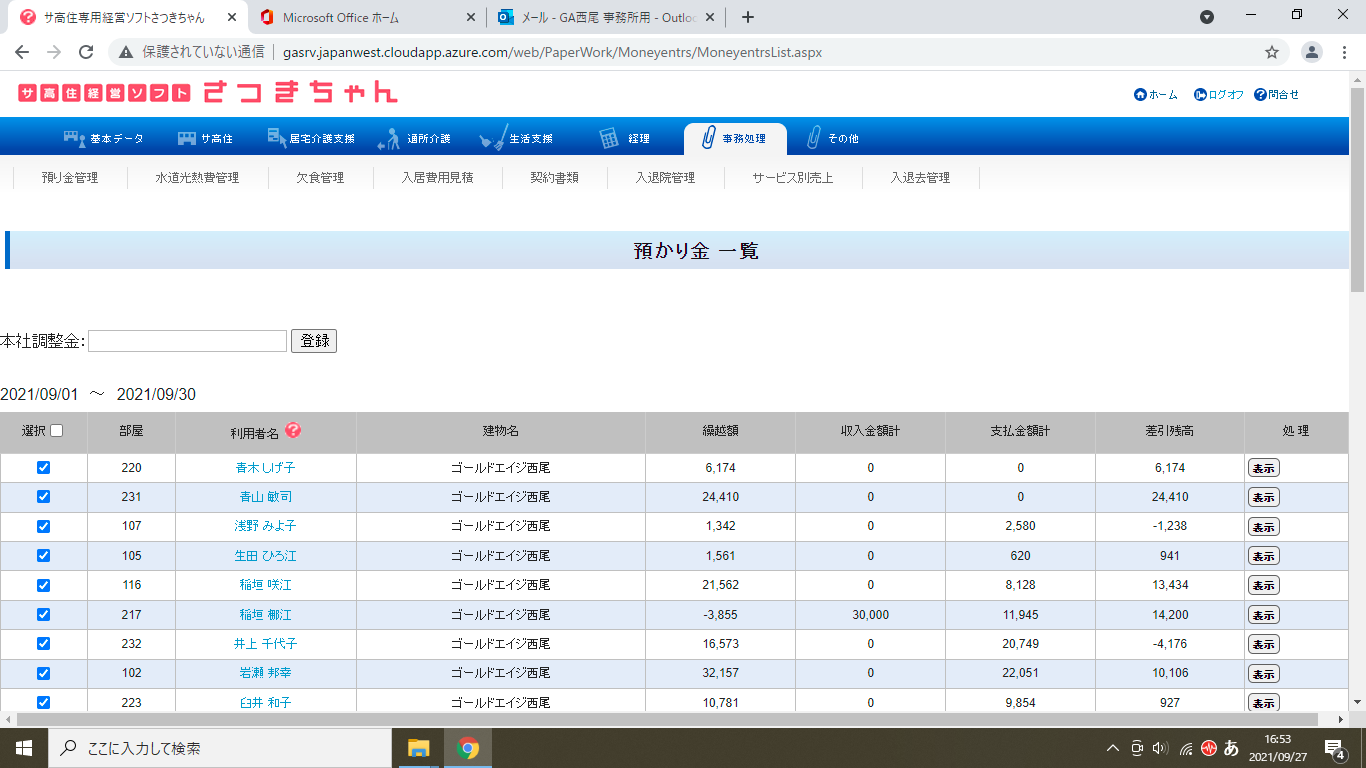Open the ホーム home icon link
The width and height of the screenshot is (1366, 768).
[x=1141, y=95]
